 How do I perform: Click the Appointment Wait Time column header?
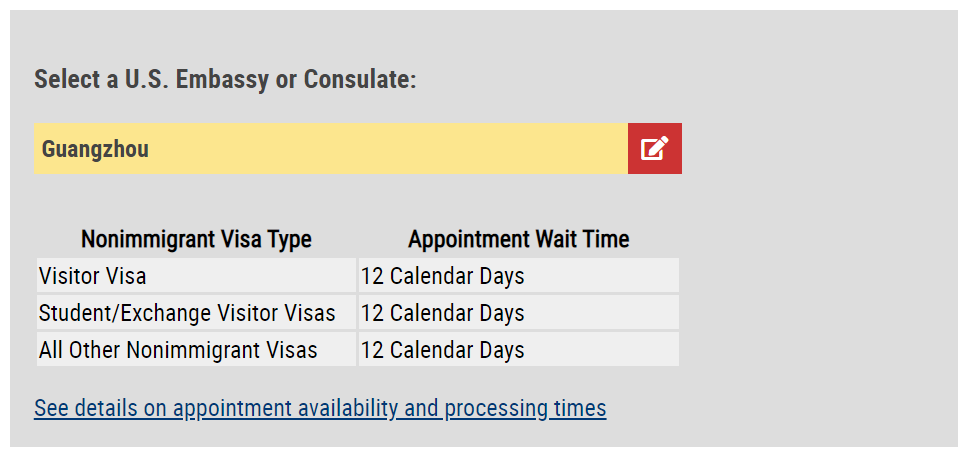[x=519, y=239]
